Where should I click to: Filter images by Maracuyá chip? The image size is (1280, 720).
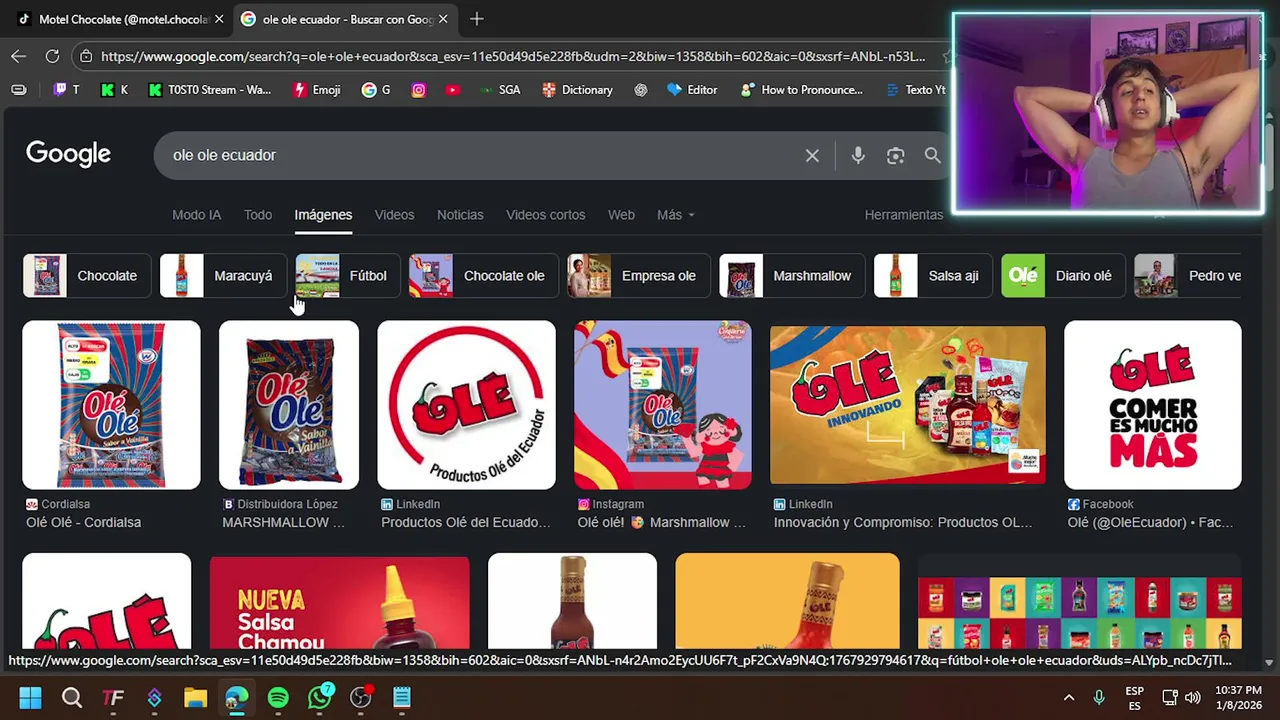click(222, 276)
